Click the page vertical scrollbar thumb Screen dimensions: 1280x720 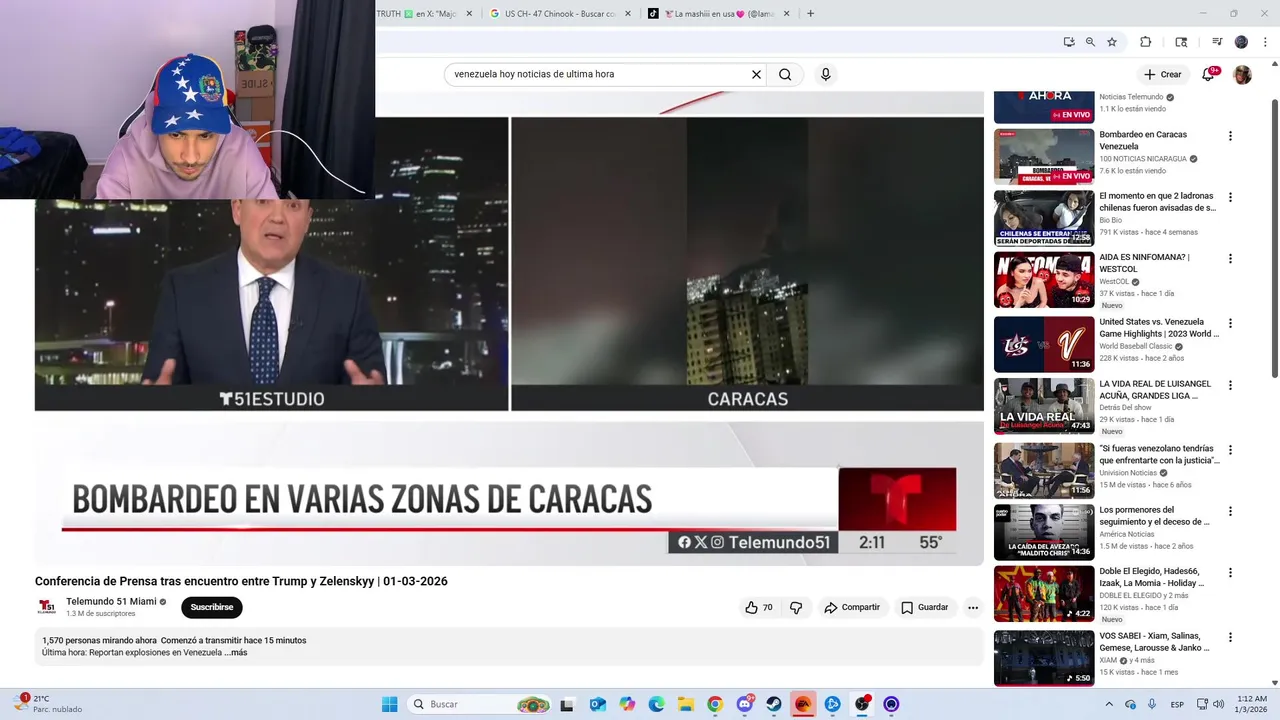tap(1274, 238)
